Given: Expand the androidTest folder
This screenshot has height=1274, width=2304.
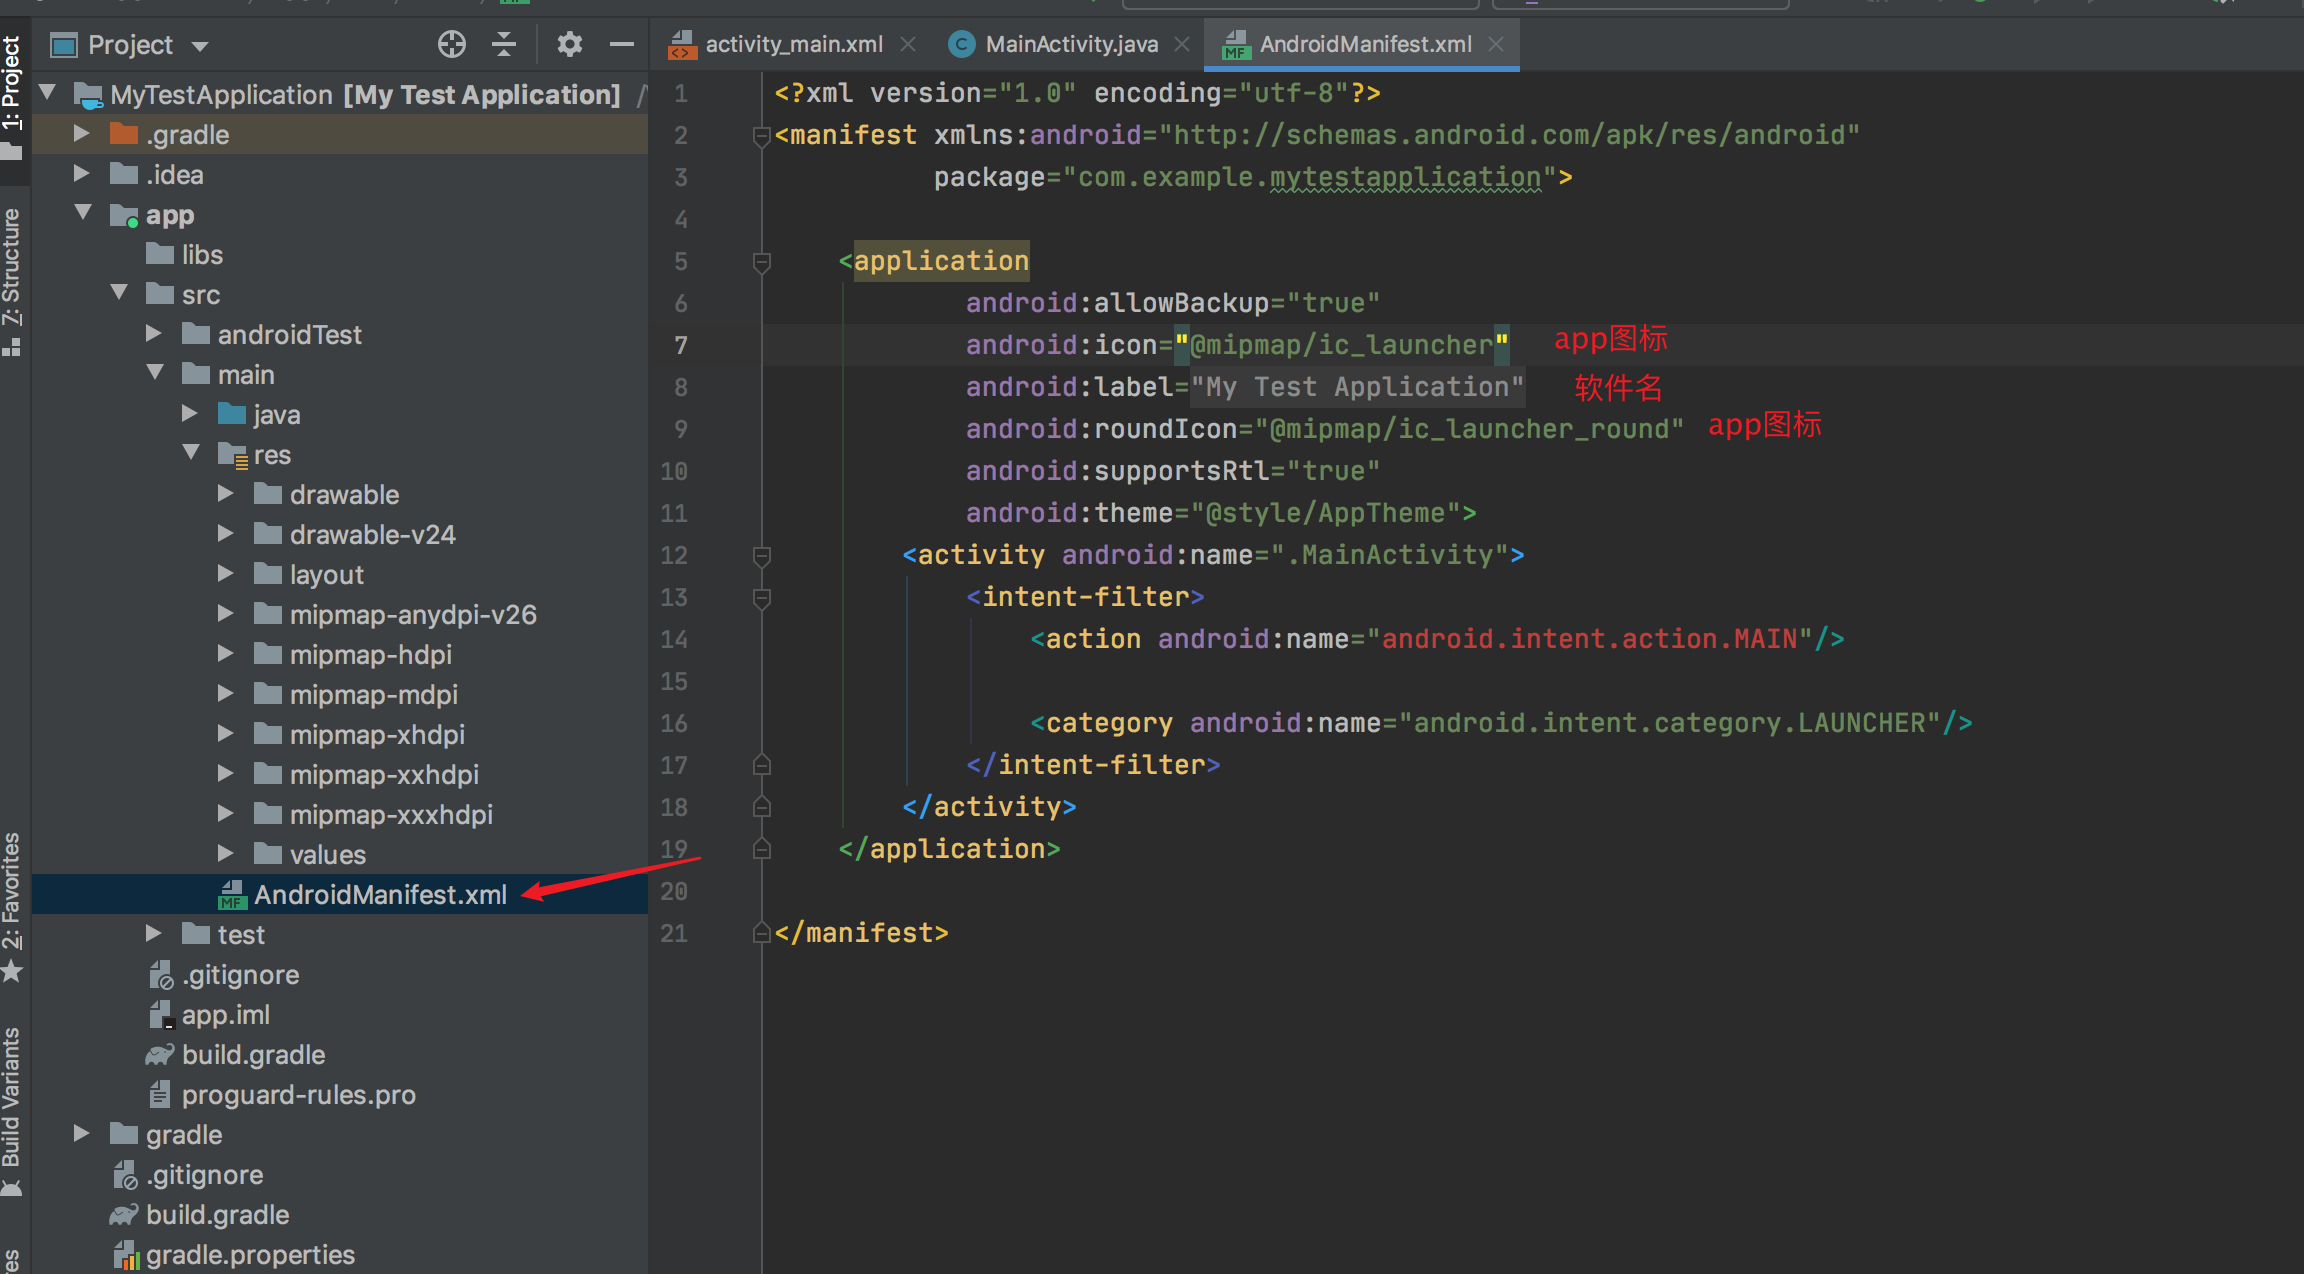Looking at the screenshot, I should pos(154,333).
